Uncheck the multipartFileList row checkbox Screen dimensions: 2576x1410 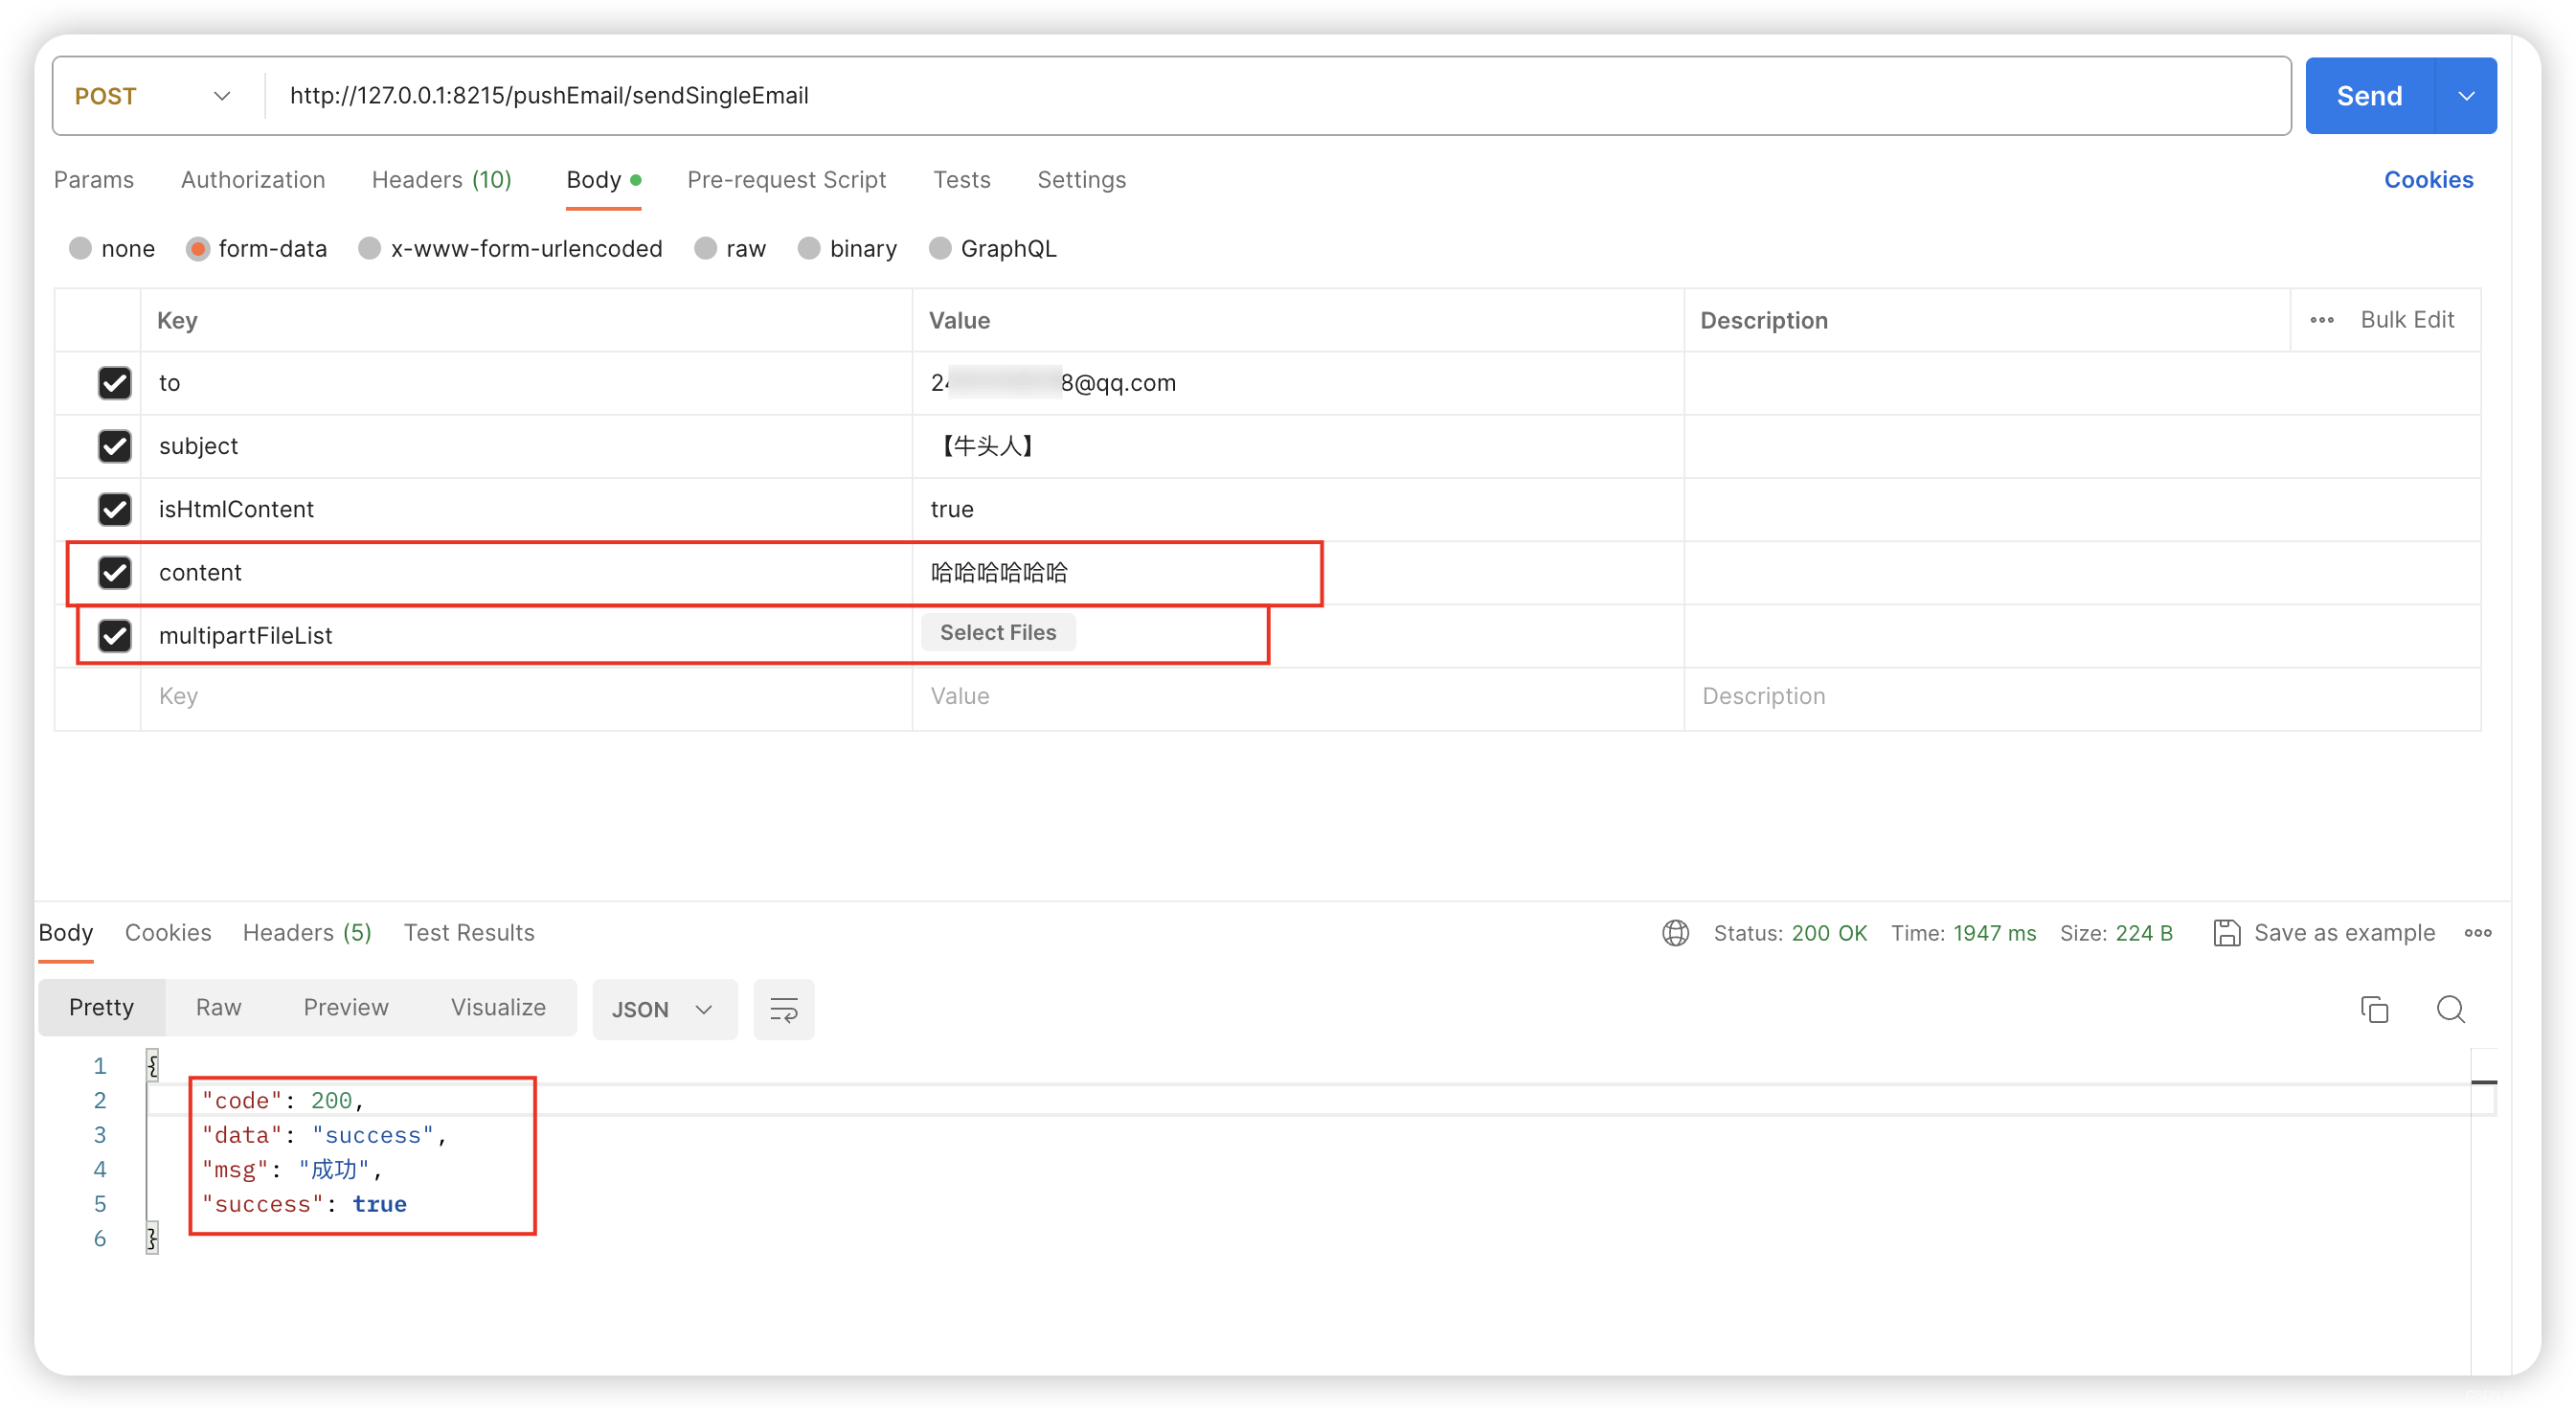pos(115,635)
